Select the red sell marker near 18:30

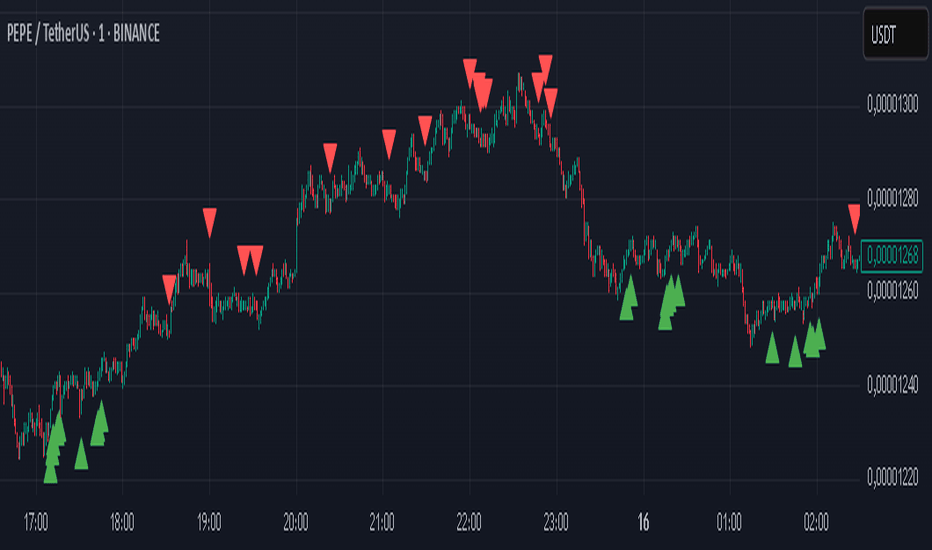coord(169,290)
